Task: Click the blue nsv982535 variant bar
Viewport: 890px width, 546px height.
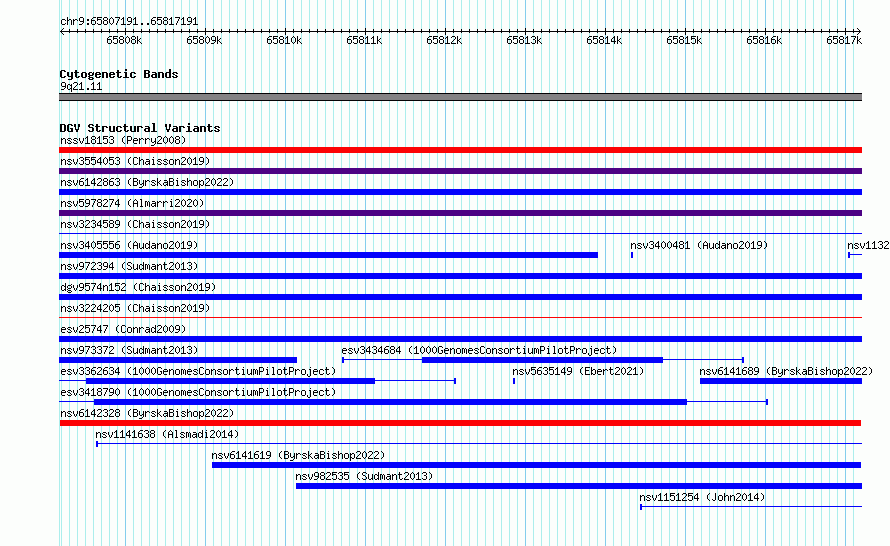Action: (x=579, y=486)
